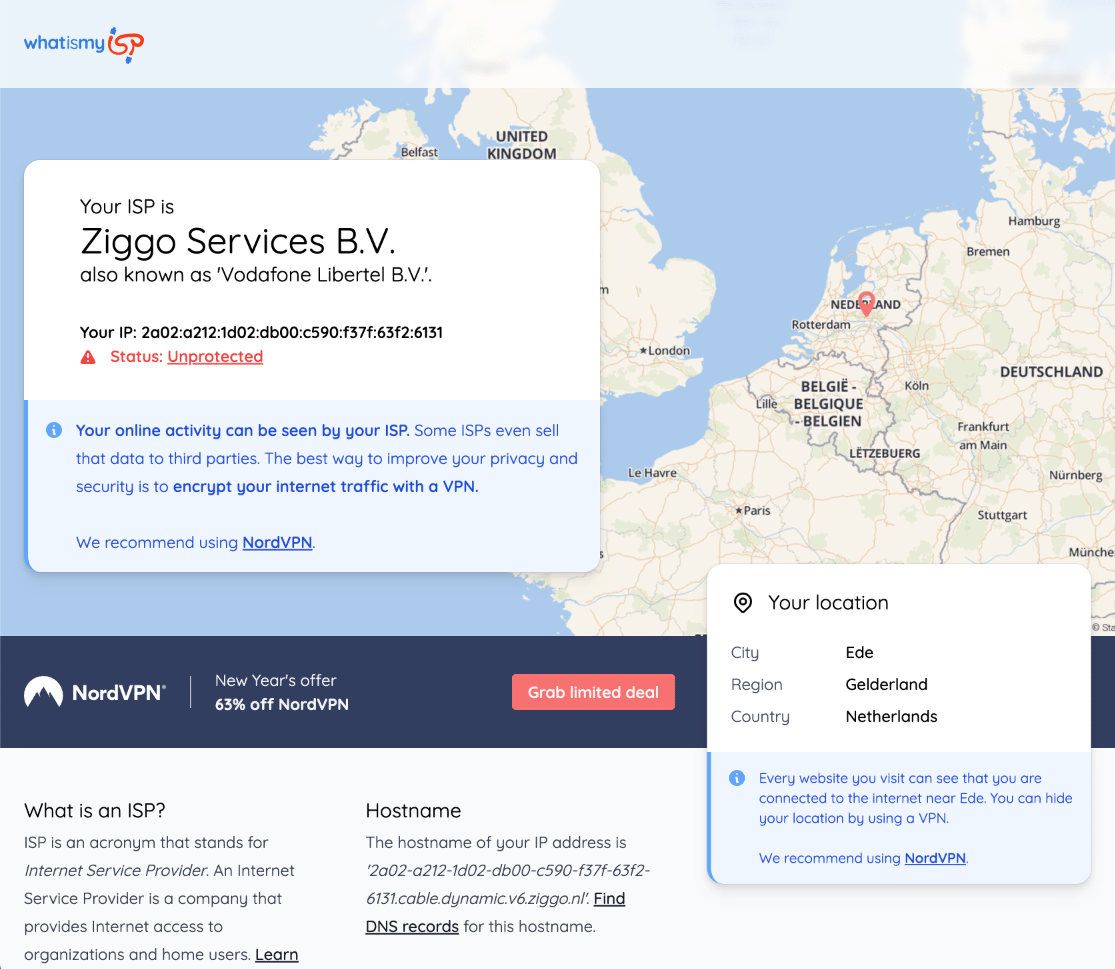The width and height of the screenshot is (1115, 969).
Task: Click the IP address 2a02:a212:1d02:db00:c590:f37f:63f2:6131
Action: pos(292,333)
